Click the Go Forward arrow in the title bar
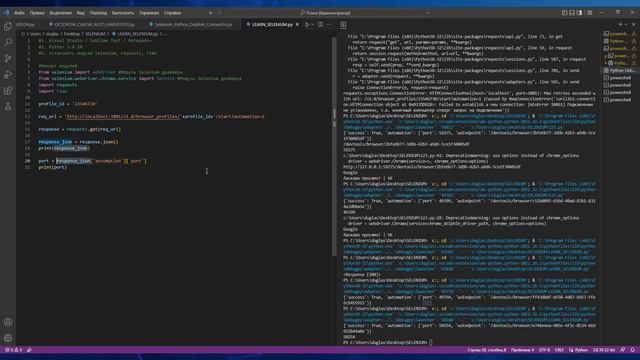 220,13
